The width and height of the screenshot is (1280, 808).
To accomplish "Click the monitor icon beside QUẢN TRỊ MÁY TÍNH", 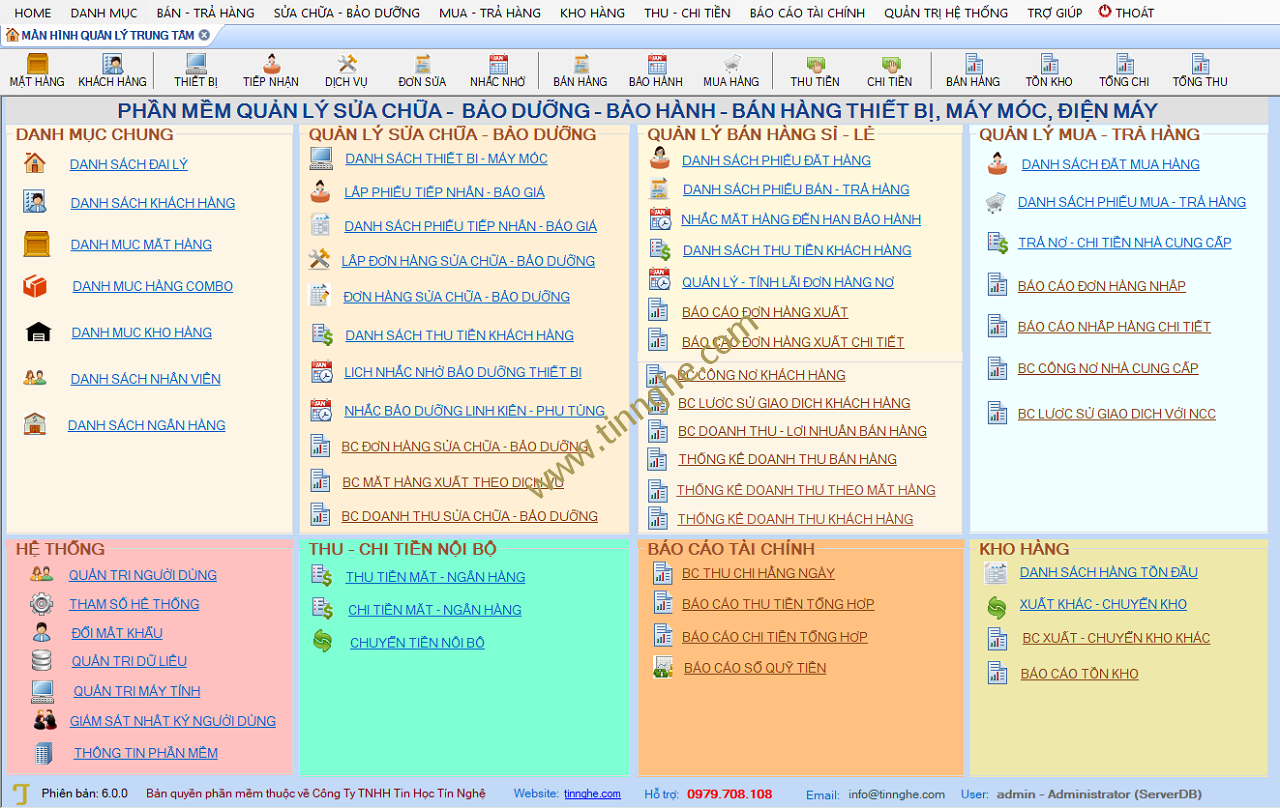I will coord(42,690).
